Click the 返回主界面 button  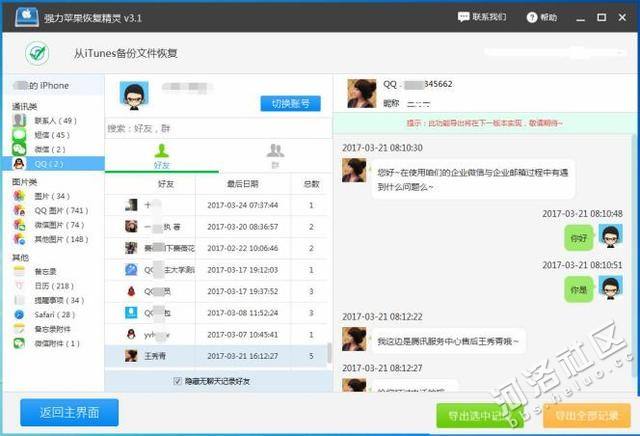pos(69,412)
